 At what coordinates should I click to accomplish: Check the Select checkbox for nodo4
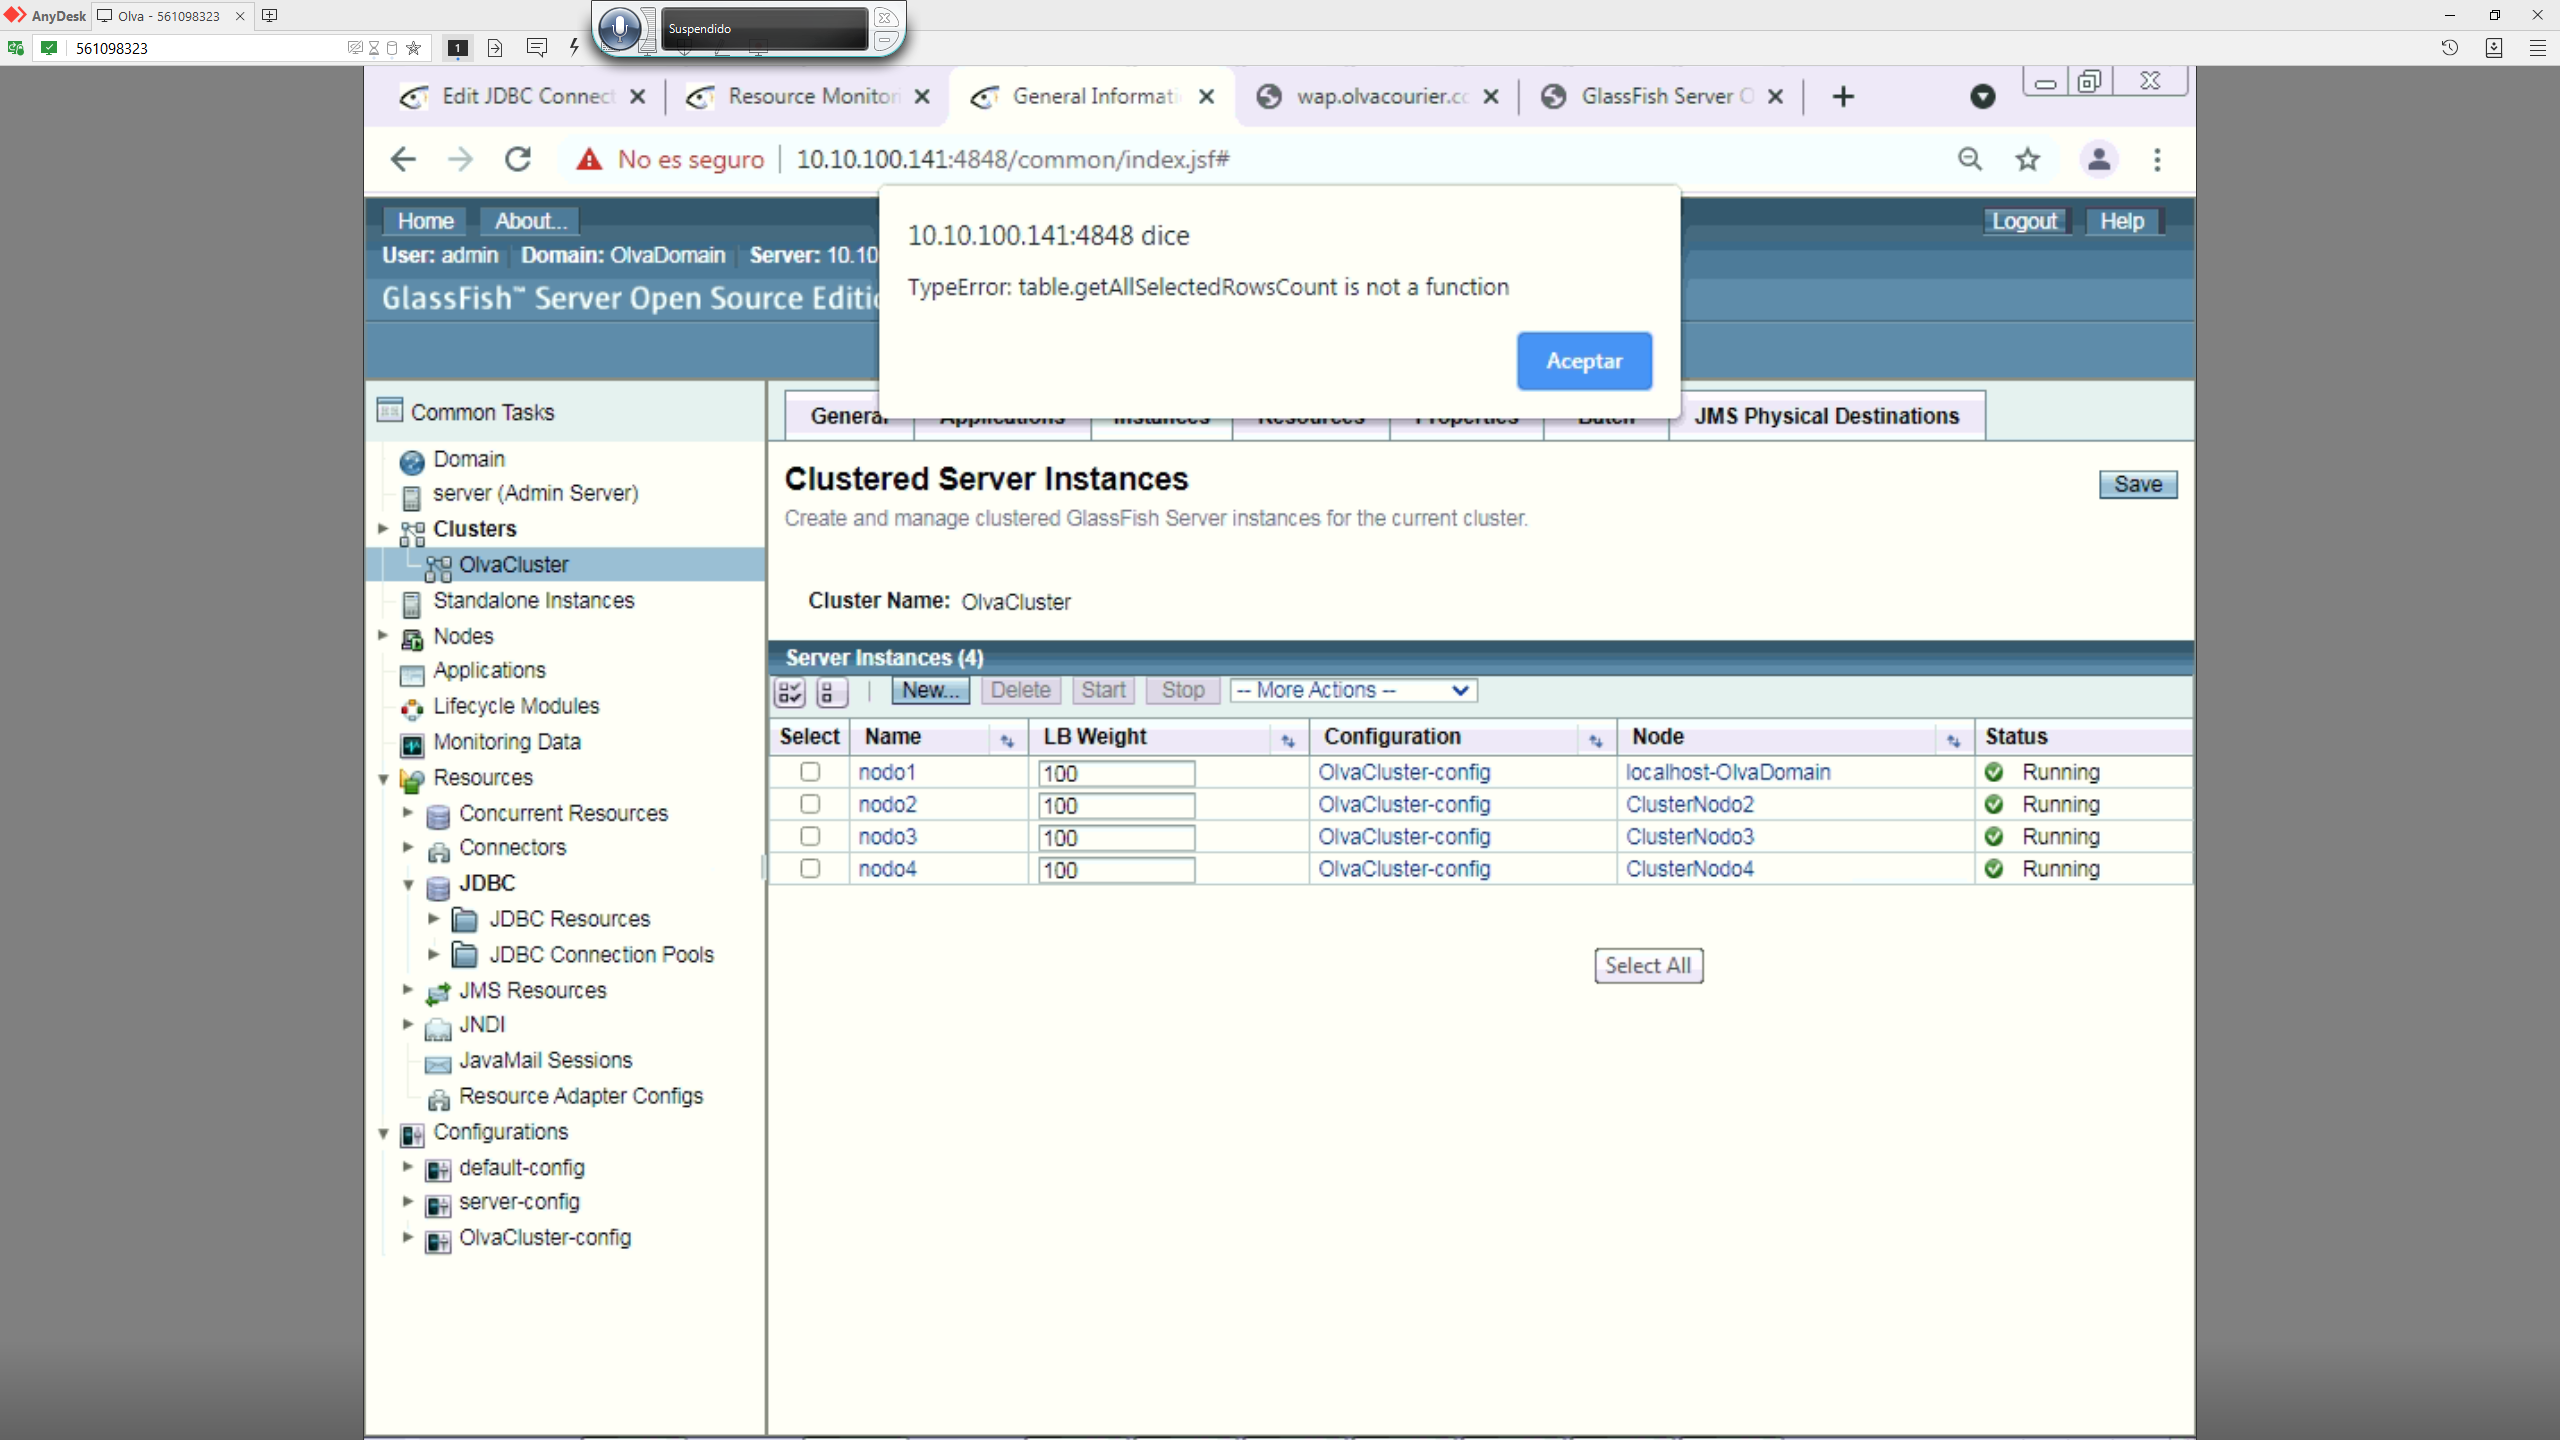pos(810,869)
